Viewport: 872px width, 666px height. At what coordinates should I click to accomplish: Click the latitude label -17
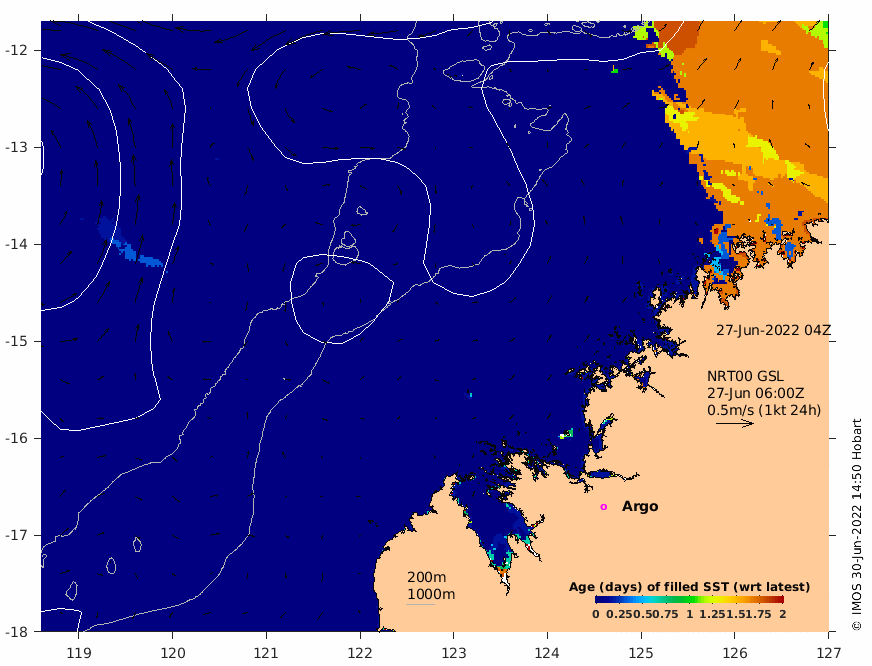16,535
